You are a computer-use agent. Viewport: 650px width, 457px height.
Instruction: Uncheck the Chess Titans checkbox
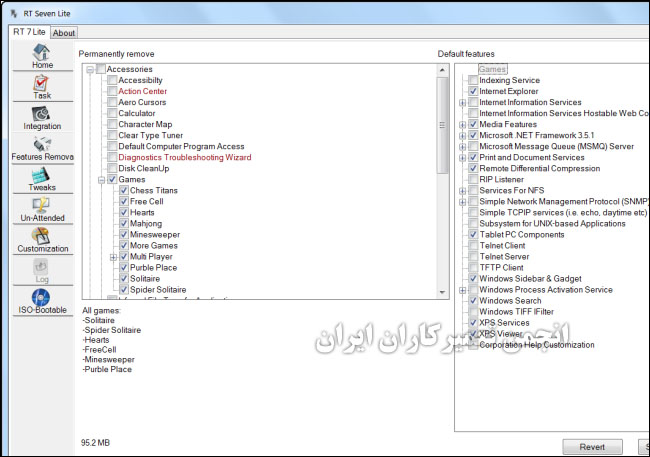coord(124,190)
